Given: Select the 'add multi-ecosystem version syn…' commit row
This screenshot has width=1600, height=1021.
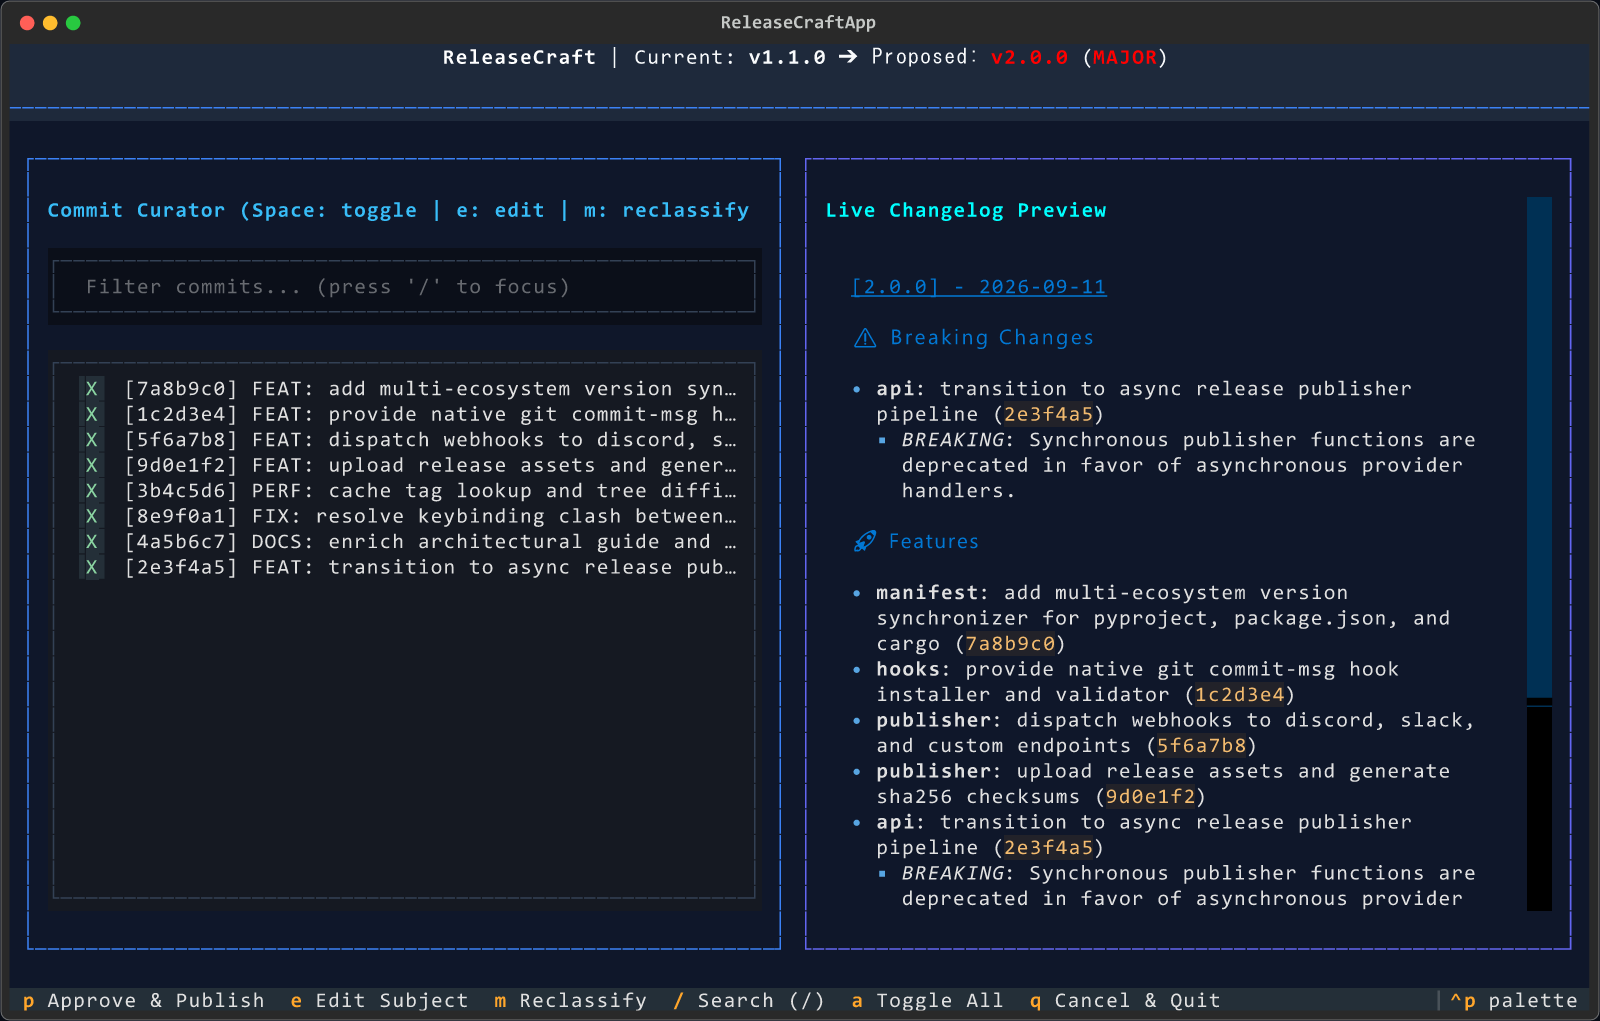Looking at the screenshot, I should coord(404,389).
